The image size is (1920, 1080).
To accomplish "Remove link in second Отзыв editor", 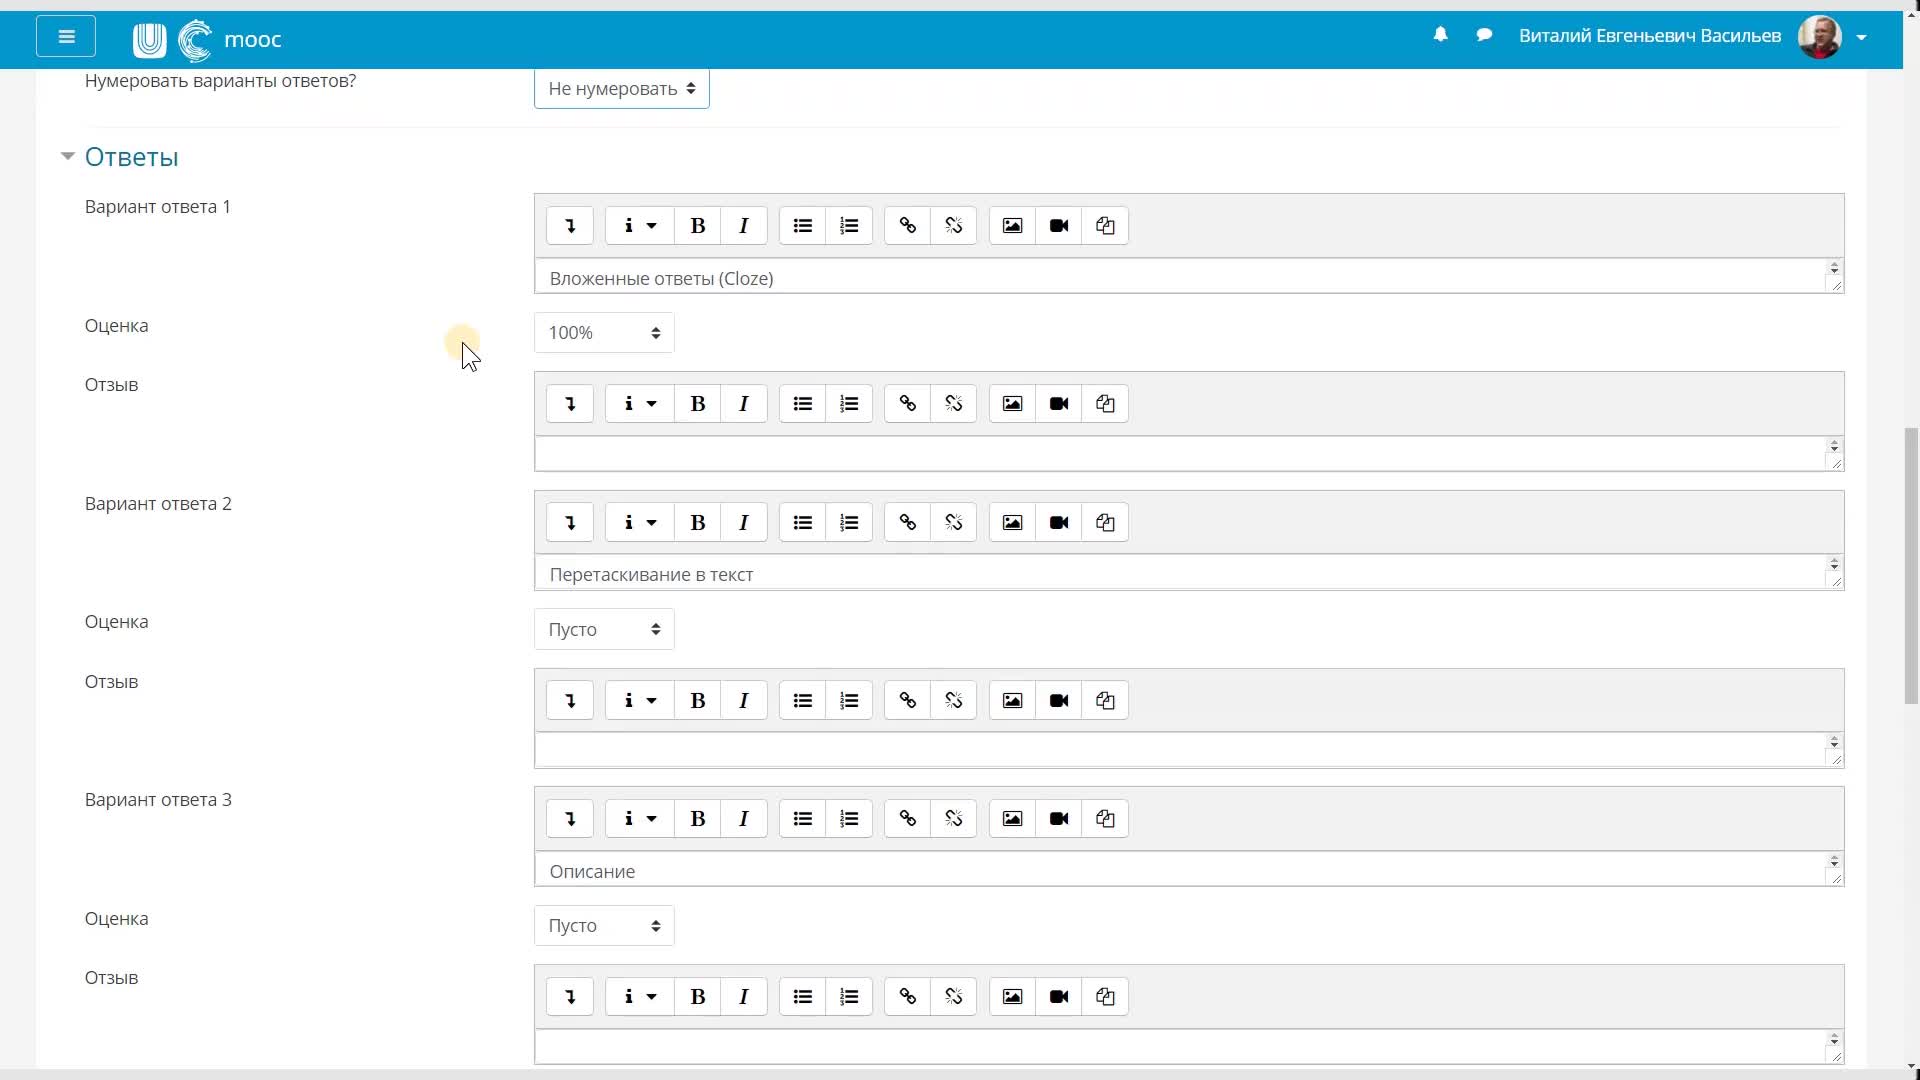I will [954, 701].
